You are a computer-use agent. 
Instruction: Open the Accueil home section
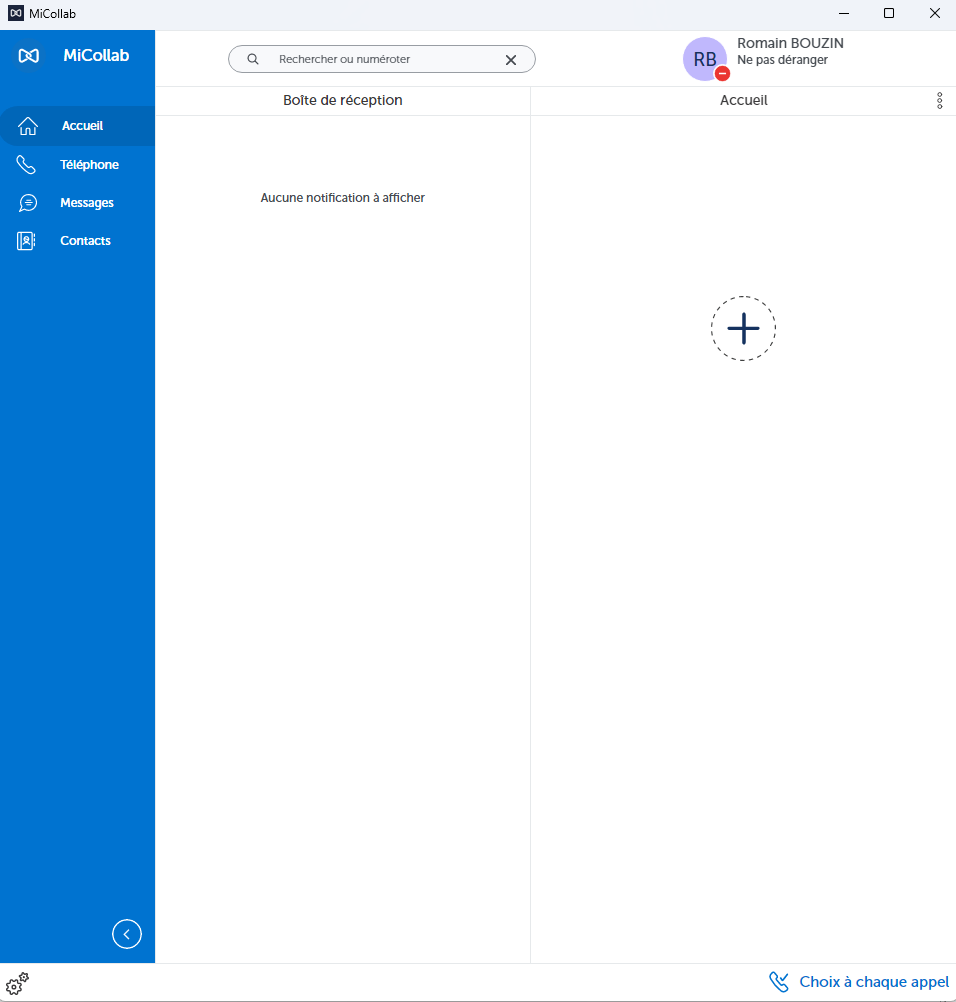(77, 126)
